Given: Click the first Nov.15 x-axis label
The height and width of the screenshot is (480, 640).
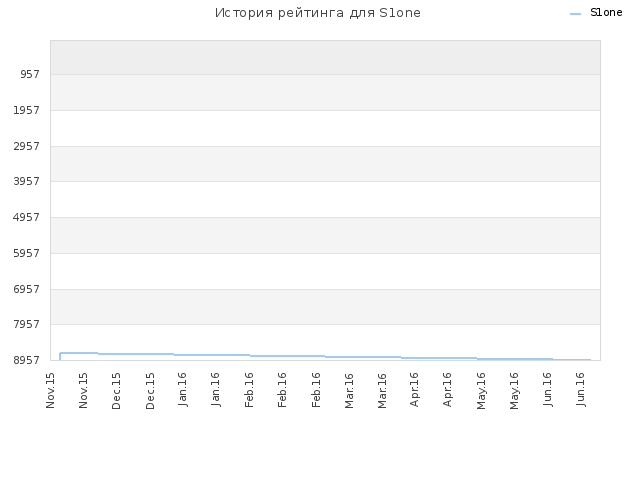Looking at the screenshot, I should [x=50, y=391].
